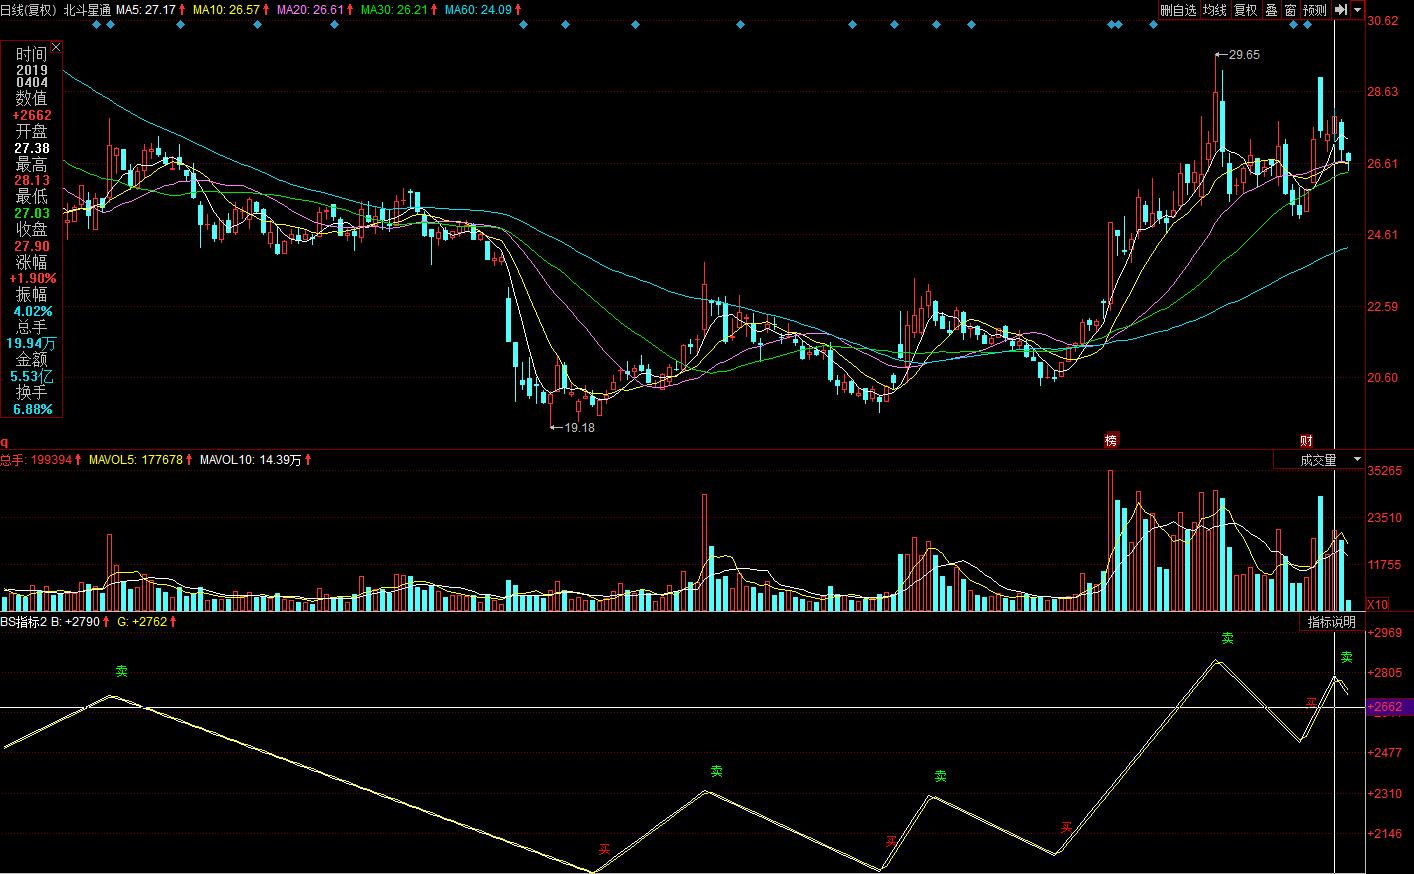Open the 窗 window layout menu
Viewport: 1414px width, 874px height.
coord(1290,10)
